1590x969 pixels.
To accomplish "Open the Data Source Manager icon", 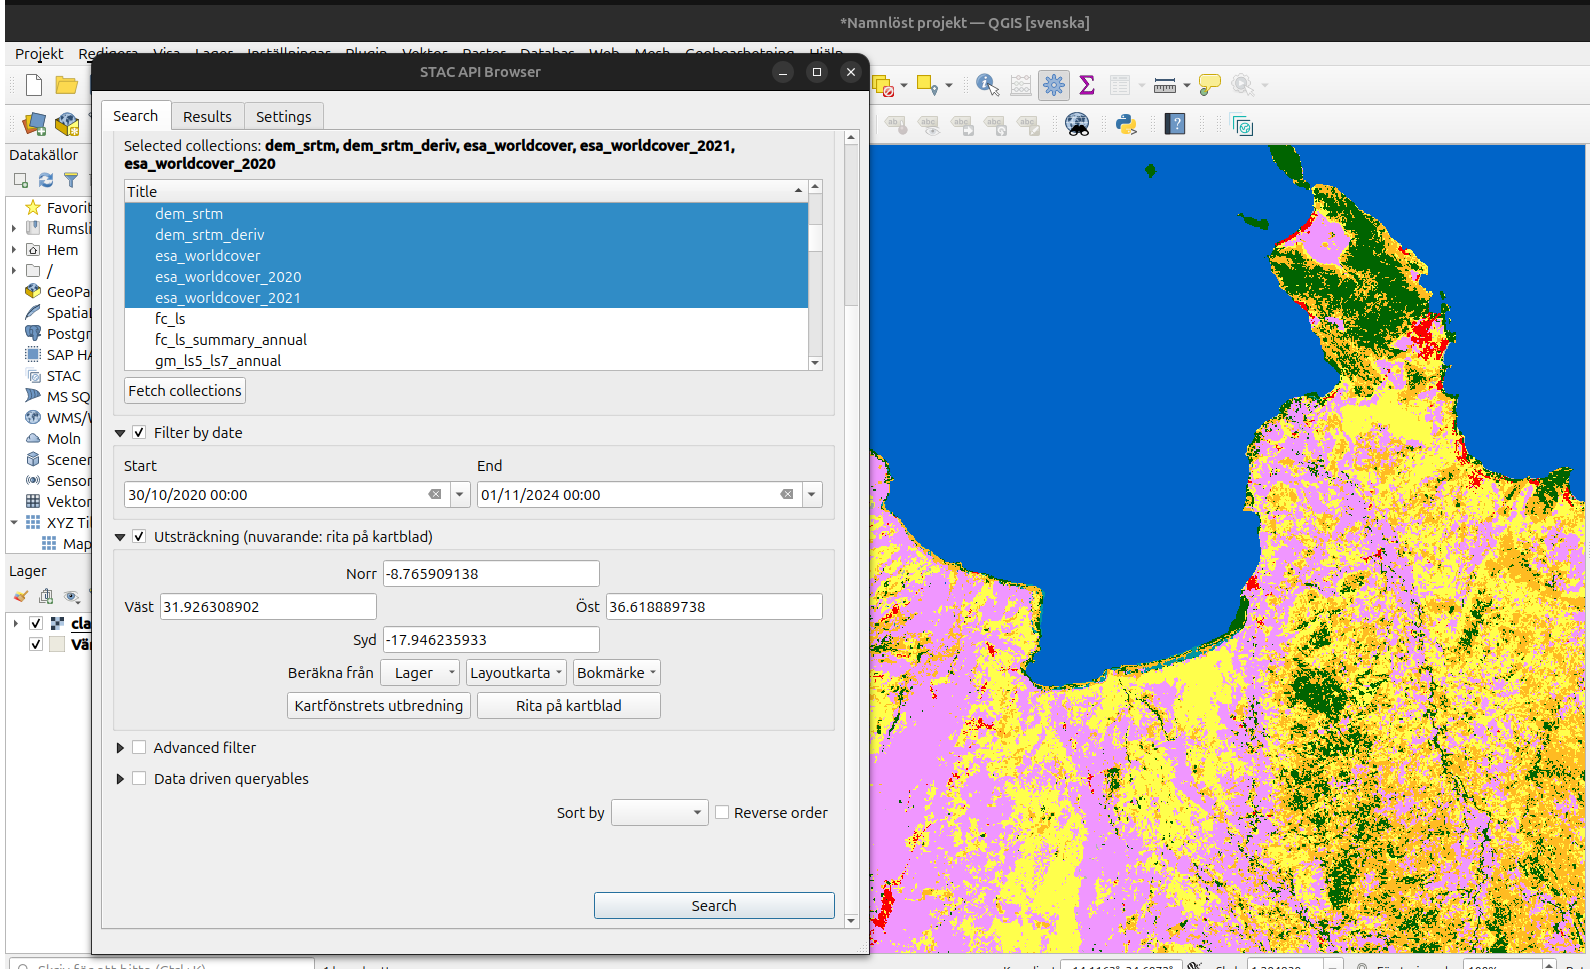I will click(x=34, y=124).
